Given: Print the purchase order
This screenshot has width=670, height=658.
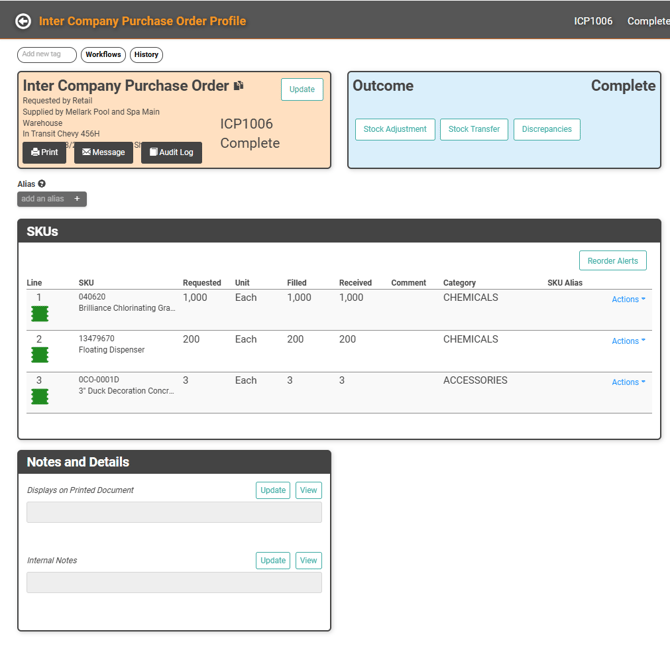Looking at the screenshot, I should point(44,153).
